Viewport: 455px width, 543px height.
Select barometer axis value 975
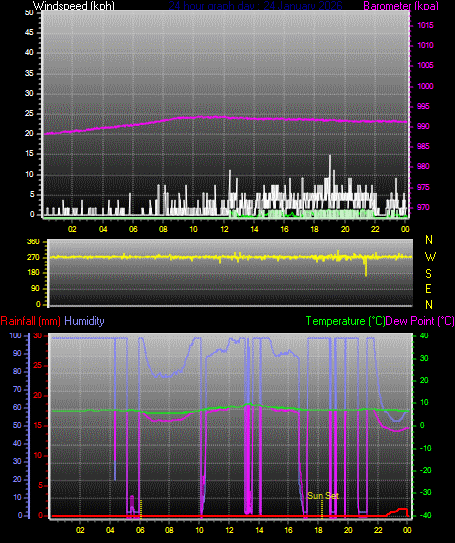pos(423,187)
